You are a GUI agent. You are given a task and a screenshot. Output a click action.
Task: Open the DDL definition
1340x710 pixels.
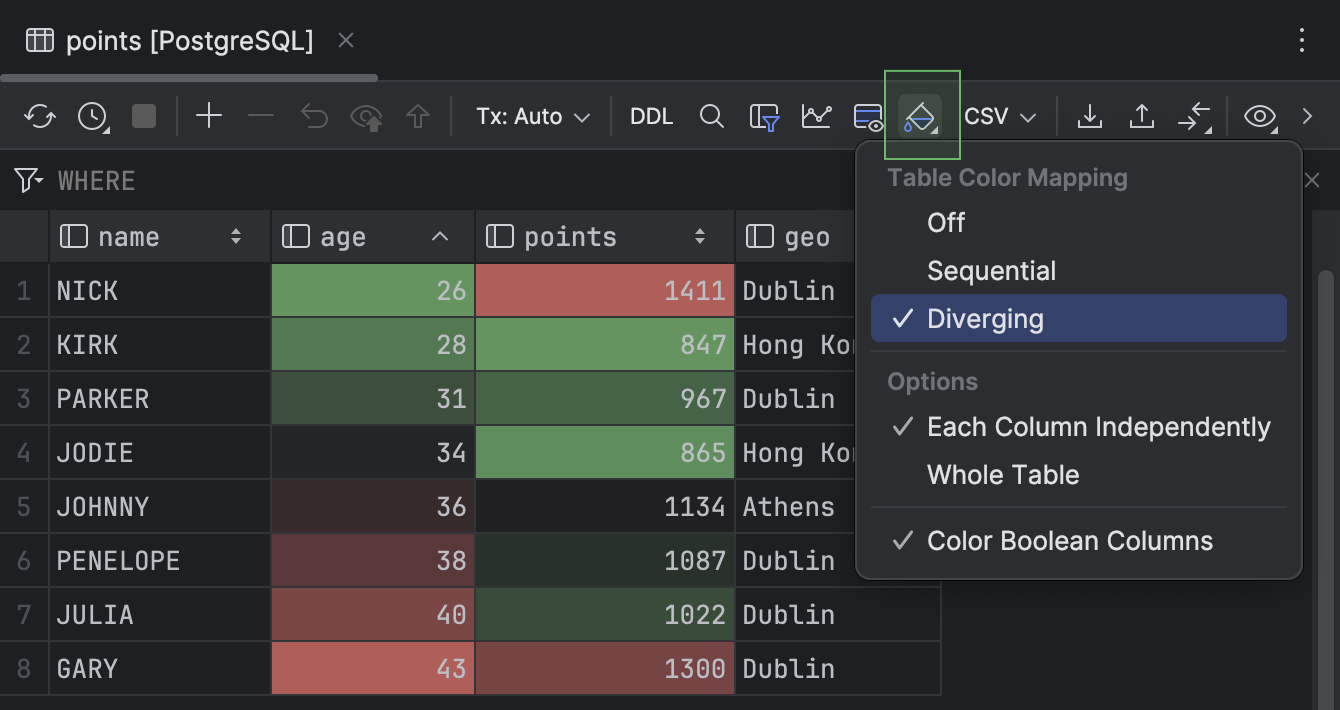click(x=651, y=116)
